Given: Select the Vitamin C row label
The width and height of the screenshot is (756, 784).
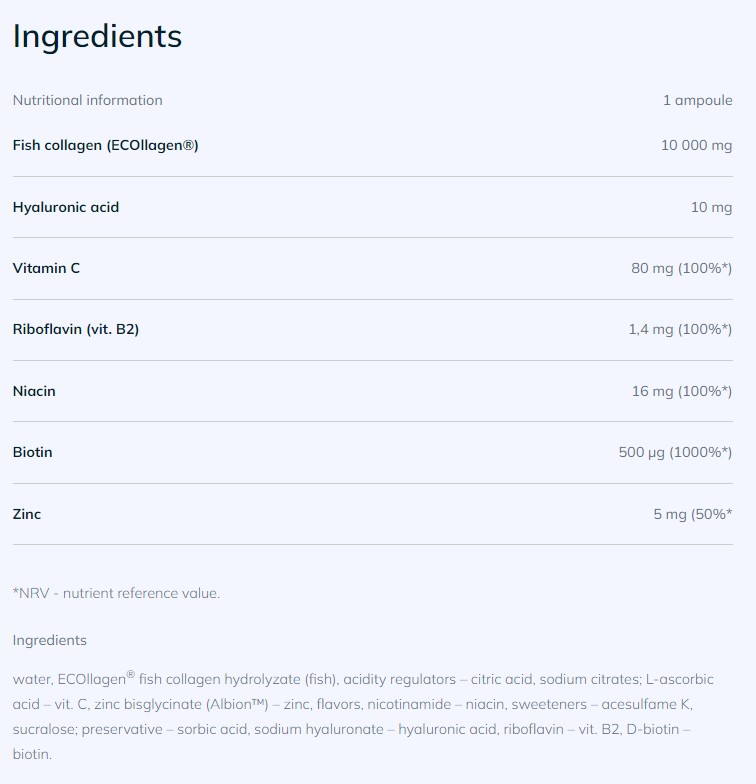Looking at the screenshot, I should (x=46, y=268).
